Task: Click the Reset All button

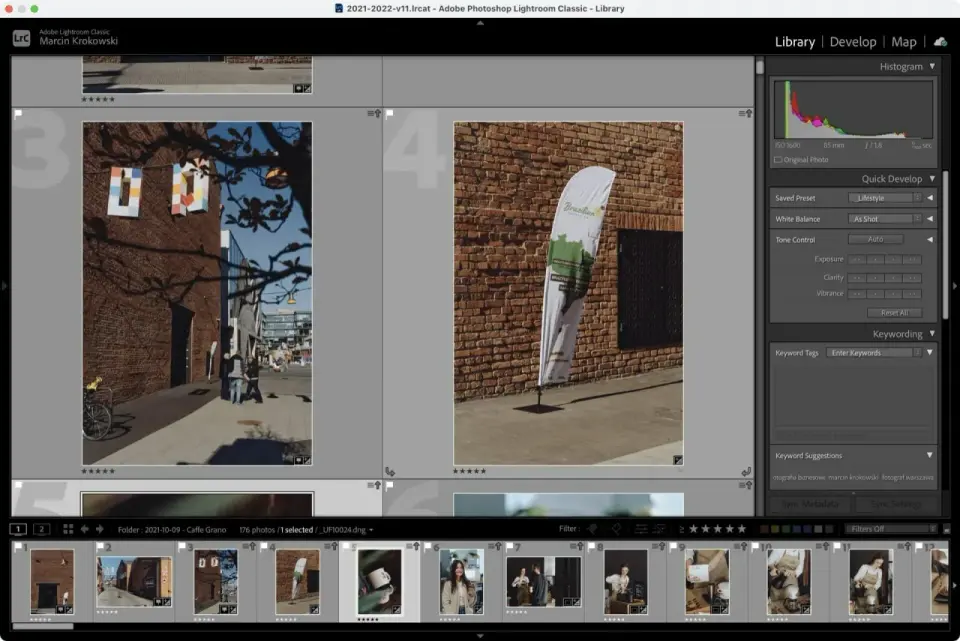Action: (x=894, y=313)
